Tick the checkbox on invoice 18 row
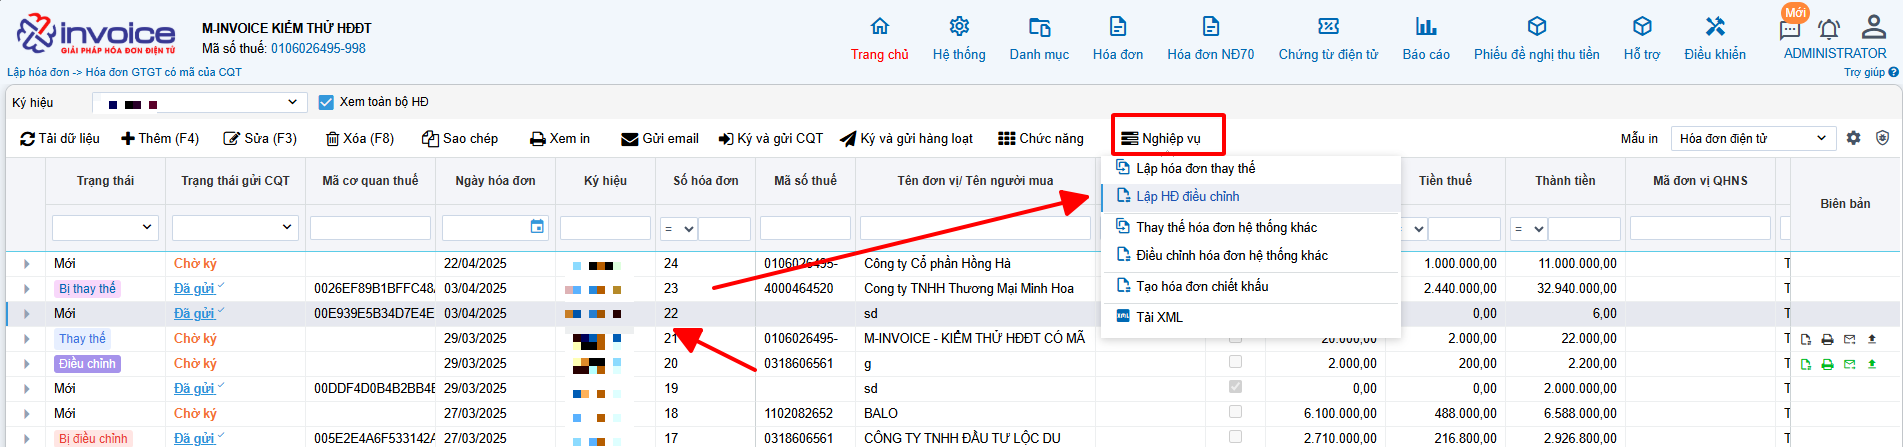This screenshot has height=447, width=1903. coord(1235,412)
